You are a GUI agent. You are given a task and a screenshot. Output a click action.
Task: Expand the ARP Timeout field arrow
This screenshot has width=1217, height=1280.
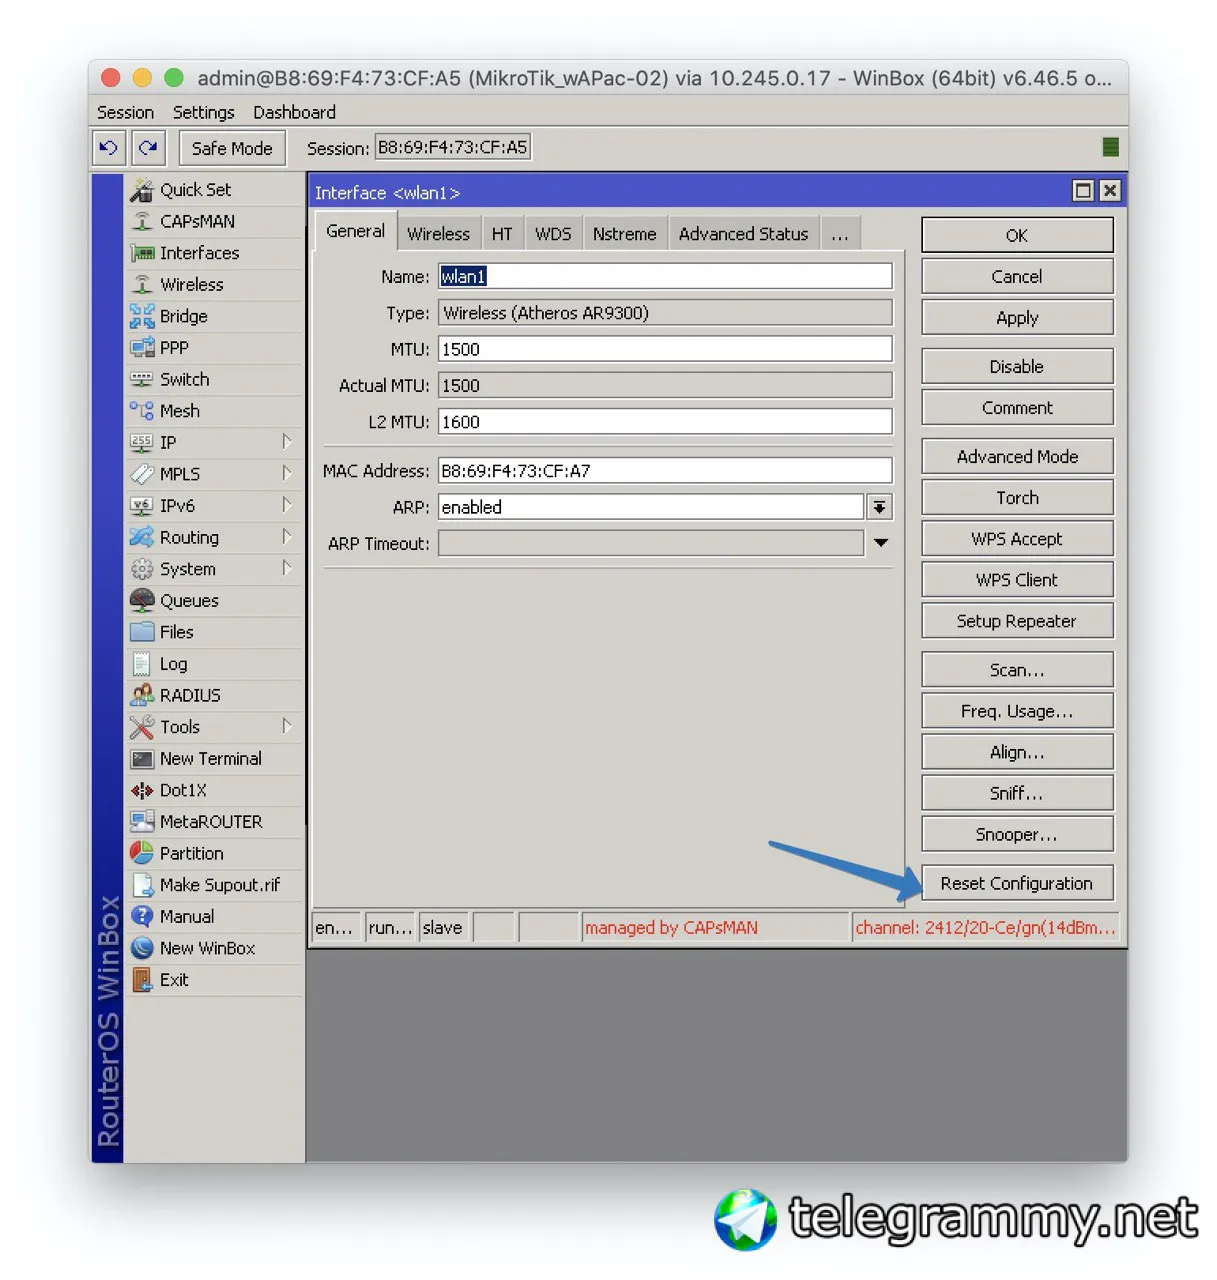click(881, 543)
